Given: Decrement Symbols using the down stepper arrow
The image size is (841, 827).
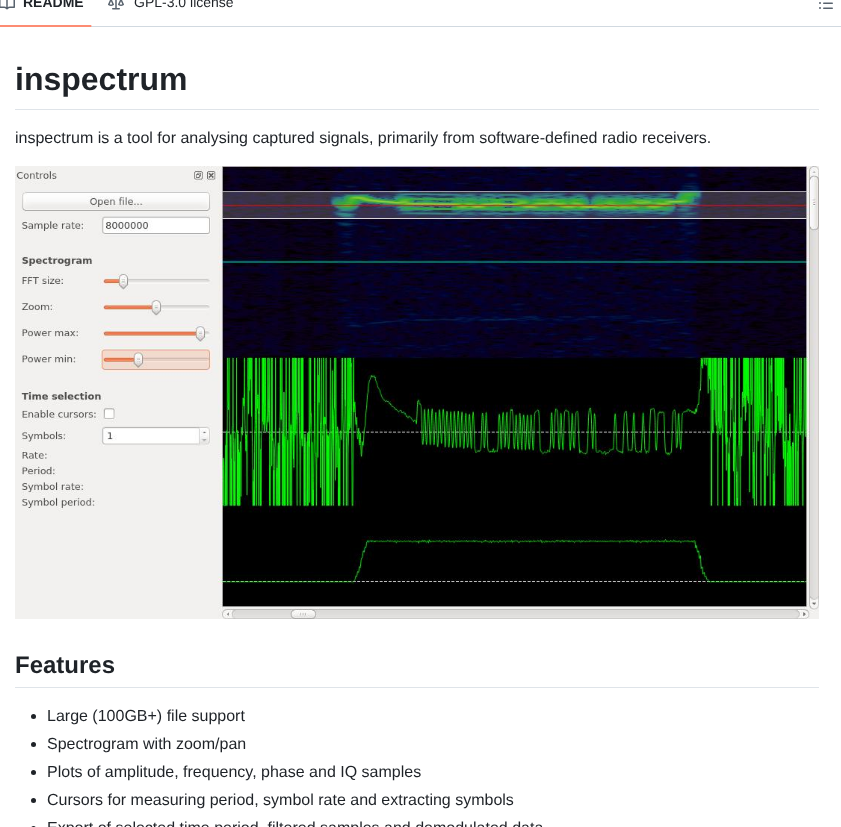Looking at the screenshot, I should [x=202, y=439].
